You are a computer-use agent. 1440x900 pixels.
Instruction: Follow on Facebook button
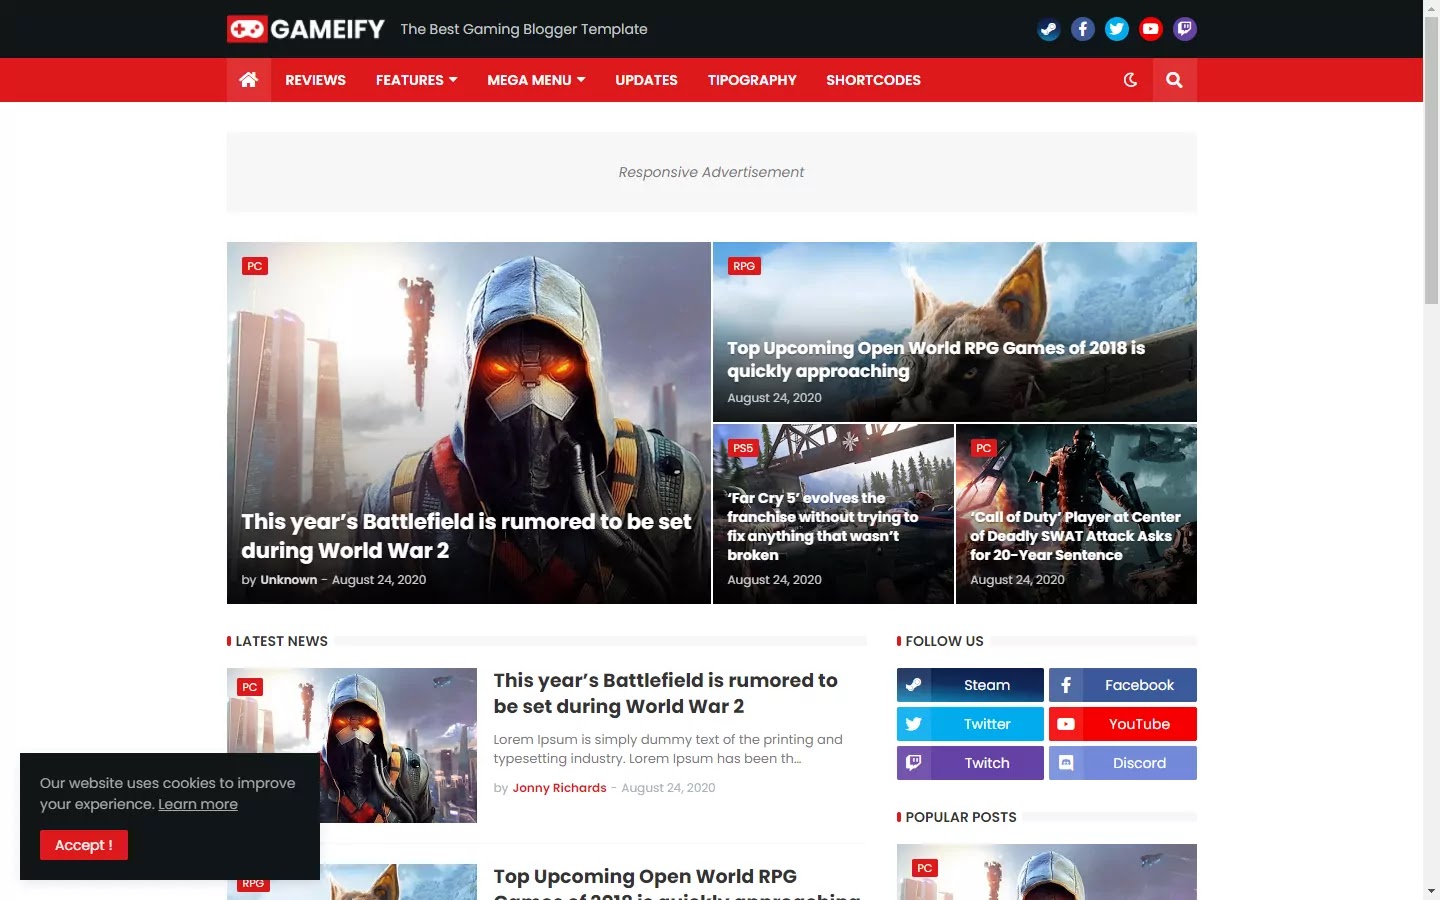1123,685
